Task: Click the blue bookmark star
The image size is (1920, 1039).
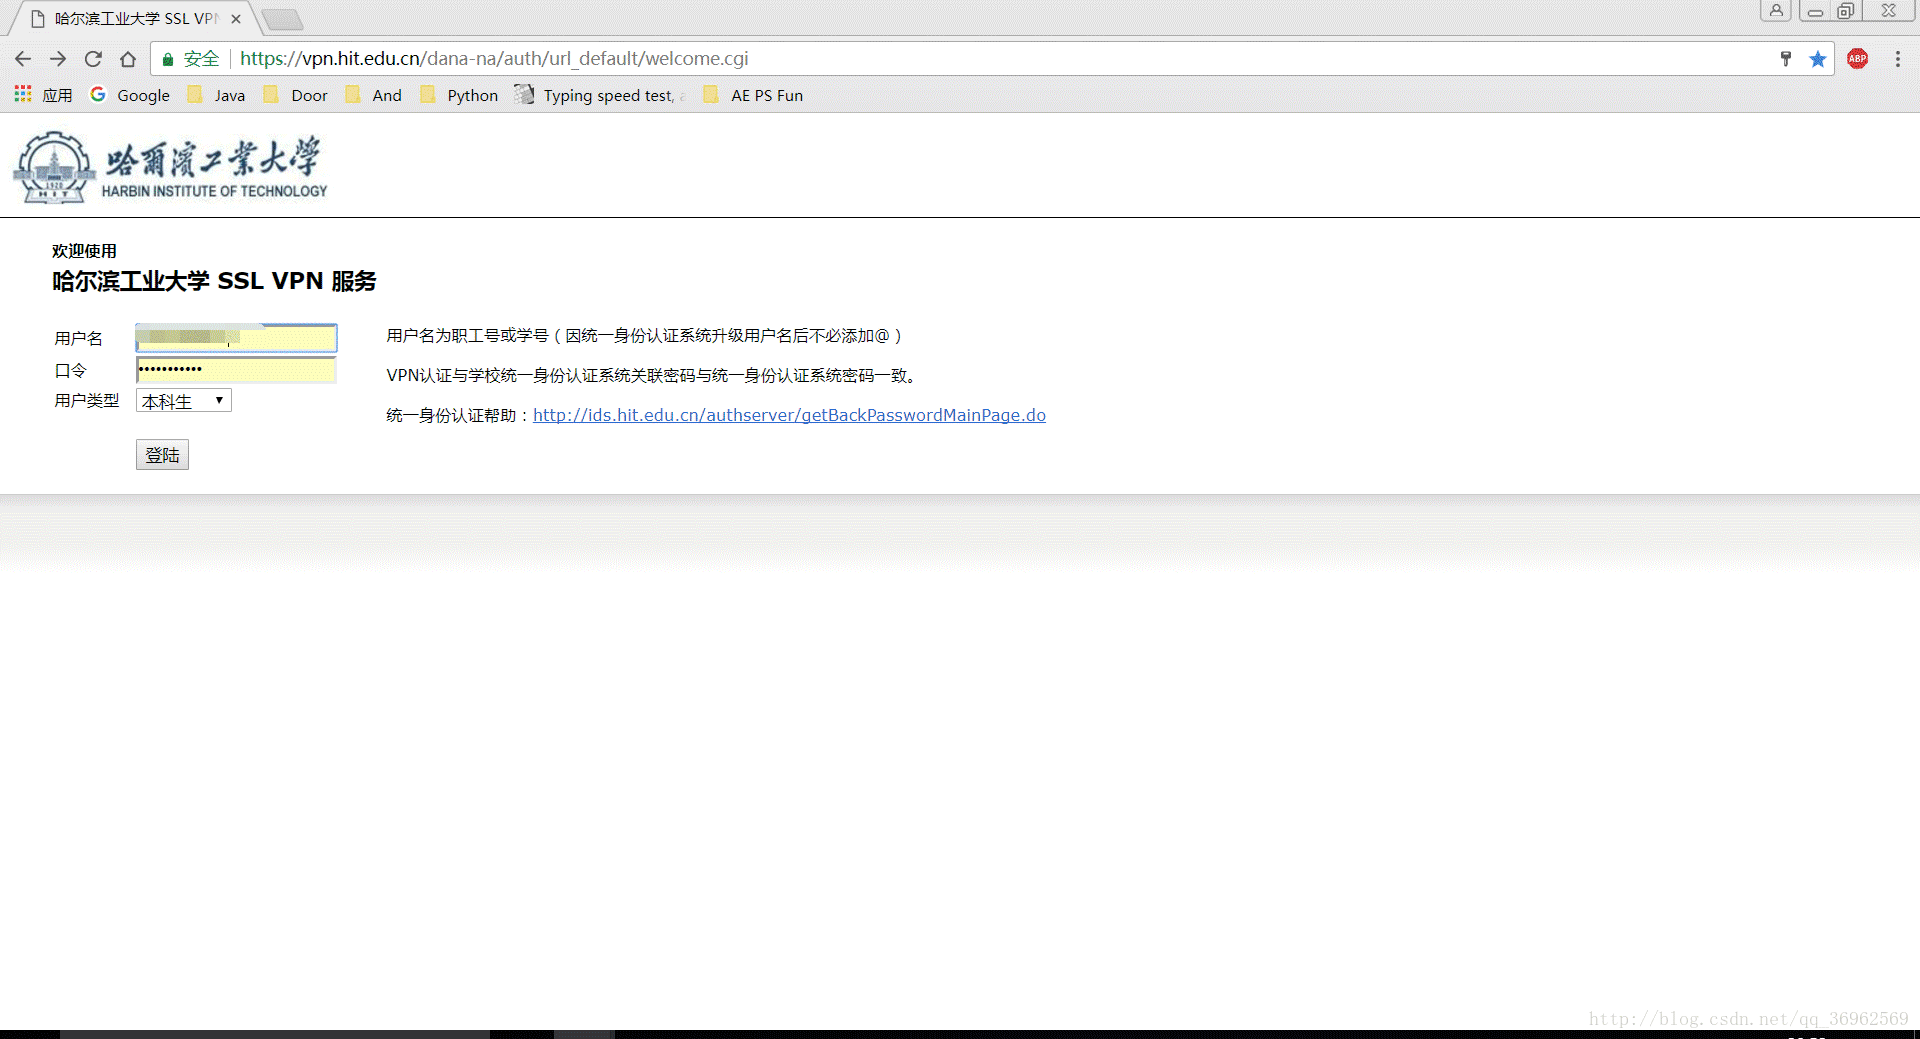Action: pos(1818,59)
